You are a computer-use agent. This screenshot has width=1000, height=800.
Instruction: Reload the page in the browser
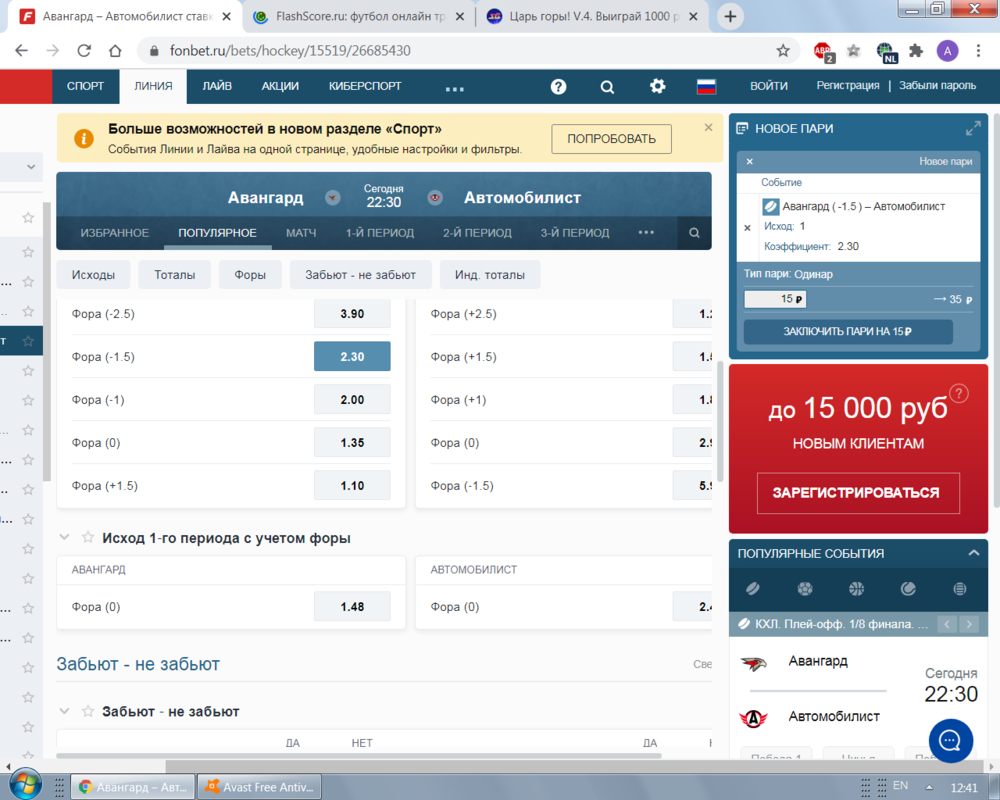[x=84, y=50]
